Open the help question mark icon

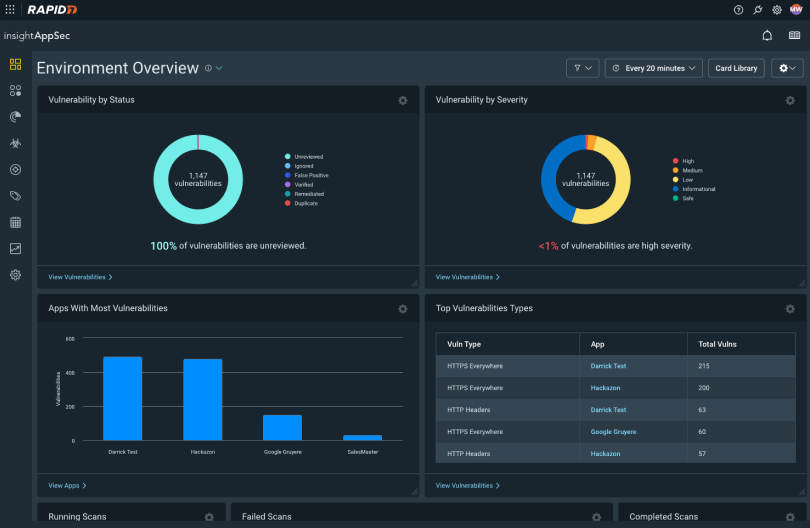click(738, 10)
